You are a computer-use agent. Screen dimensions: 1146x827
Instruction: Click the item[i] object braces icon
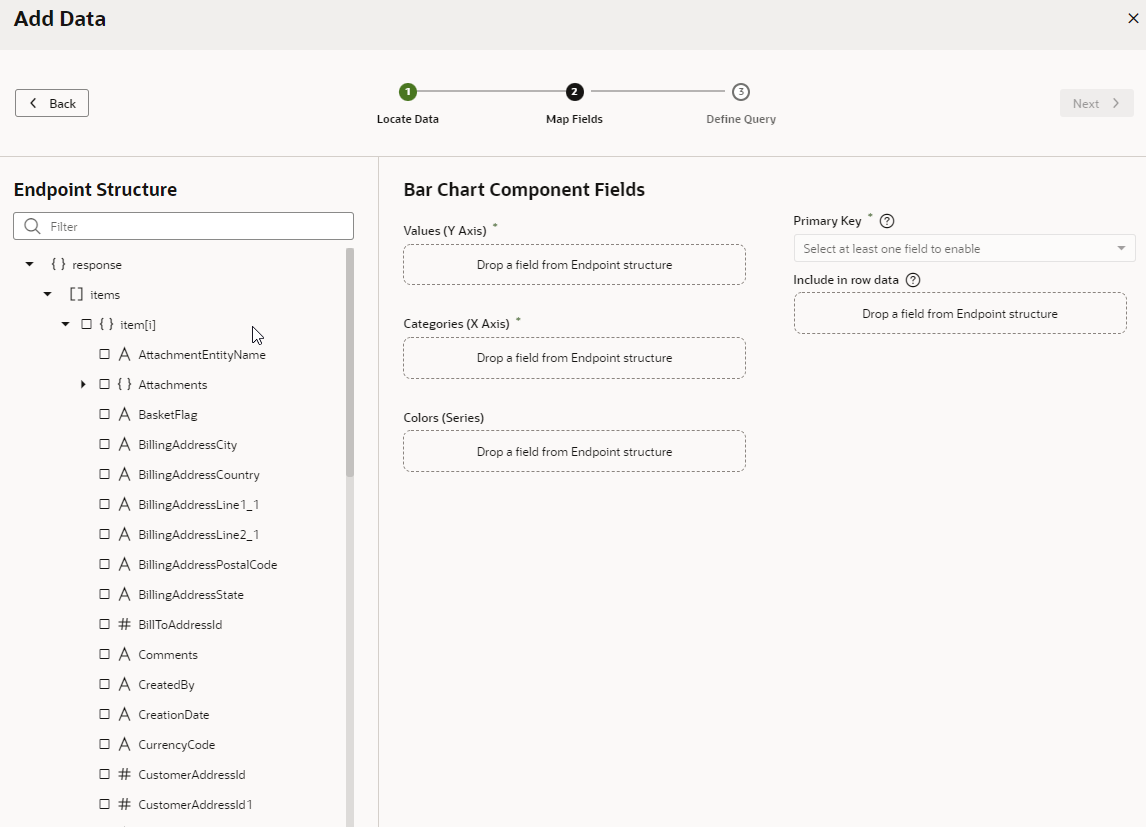point(107,324)
